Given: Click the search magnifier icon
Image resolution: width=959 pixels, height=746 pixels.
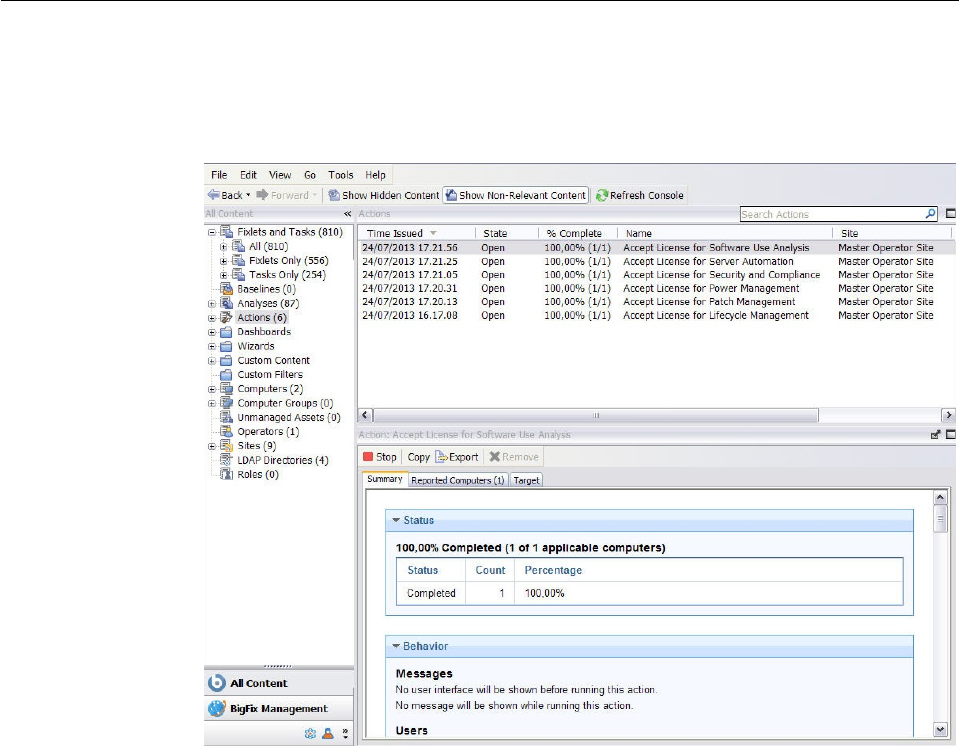Looking at the screenshot, I should coord(930,213).
